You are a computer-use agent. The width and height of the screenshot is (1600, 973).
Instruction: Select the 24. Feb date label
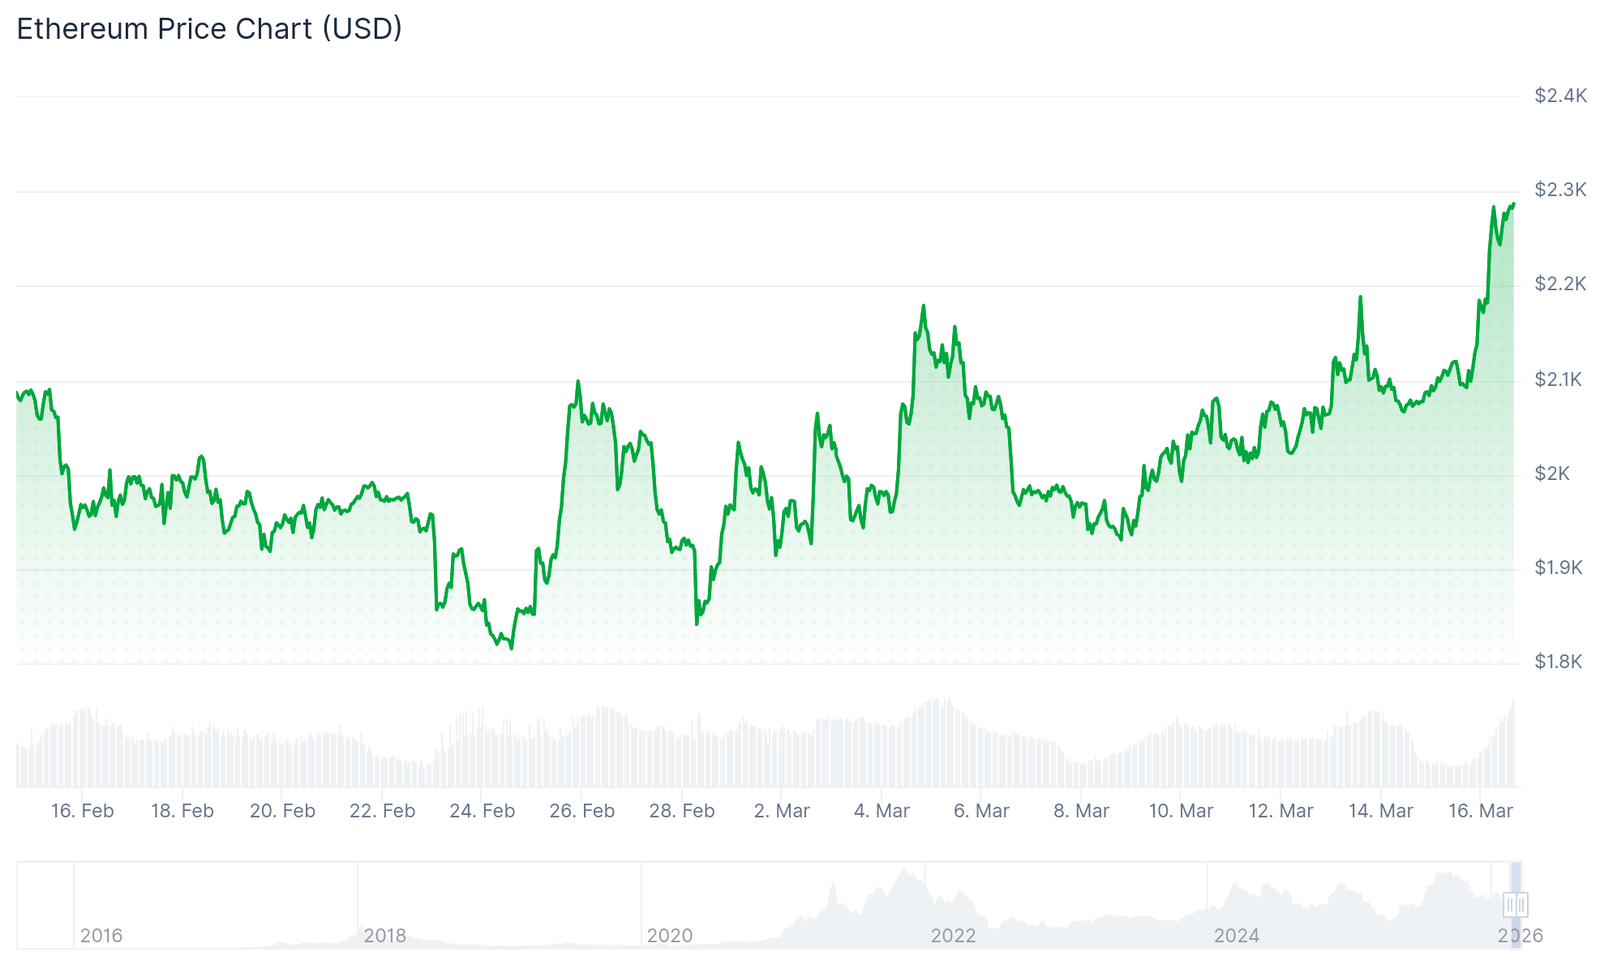click(482, 811)
